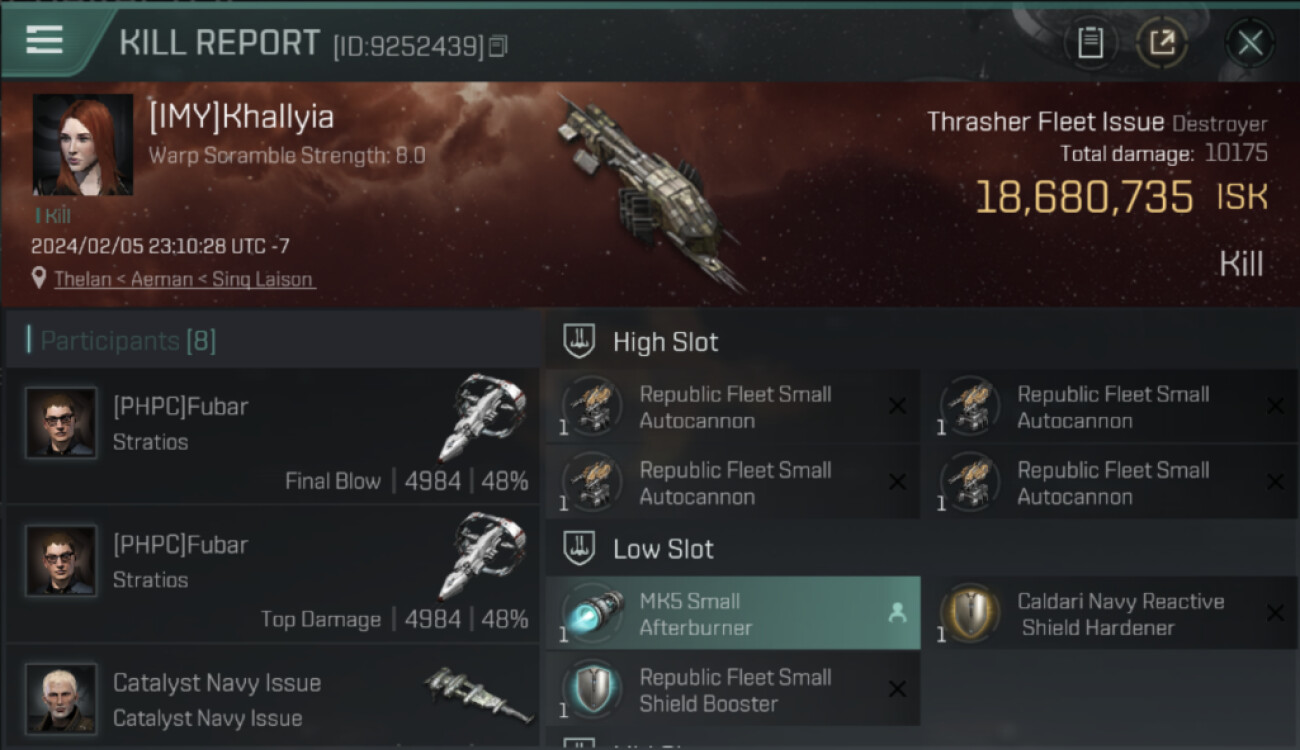Click the High Slot section icon
Viewport: 1300px width, 750px height.
coord(580,341)
